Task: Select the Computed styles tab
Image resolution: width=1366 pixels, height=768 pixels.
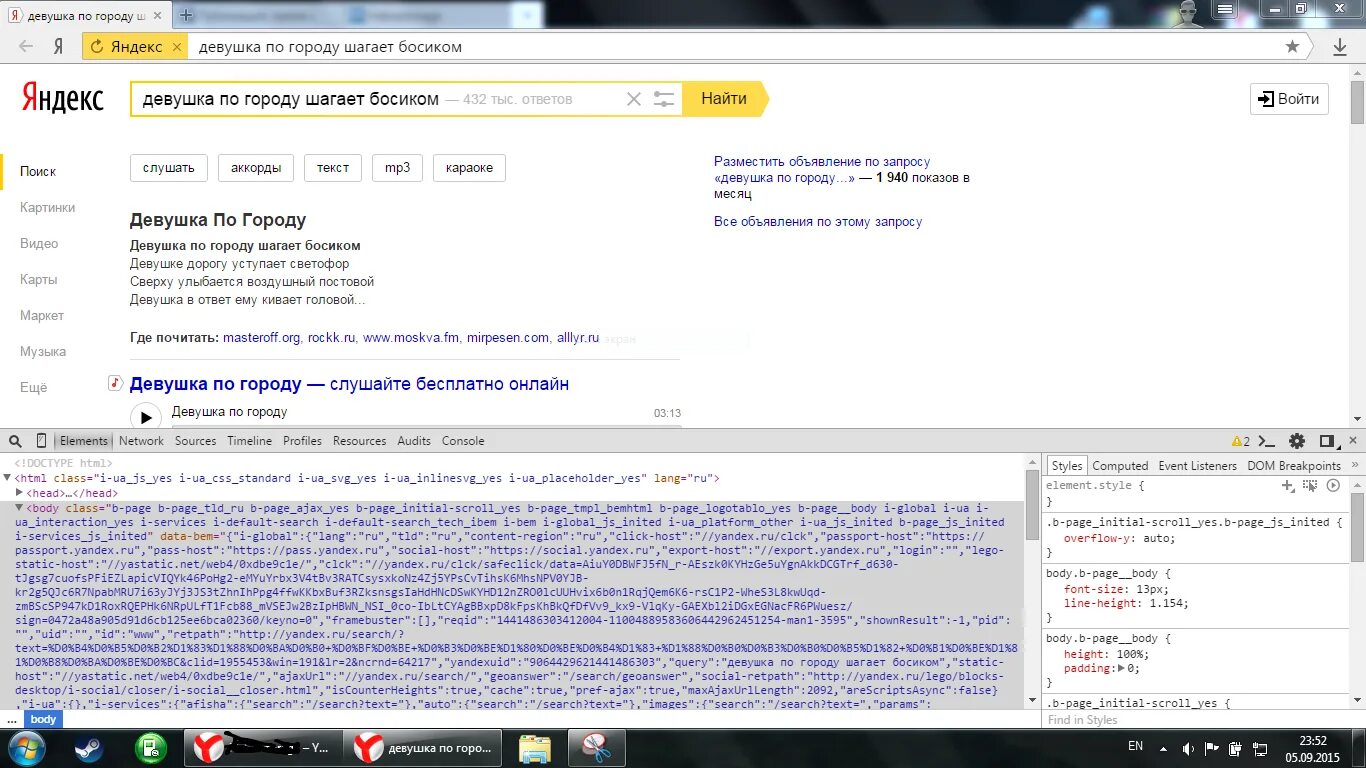Action: coord(1120,466)
